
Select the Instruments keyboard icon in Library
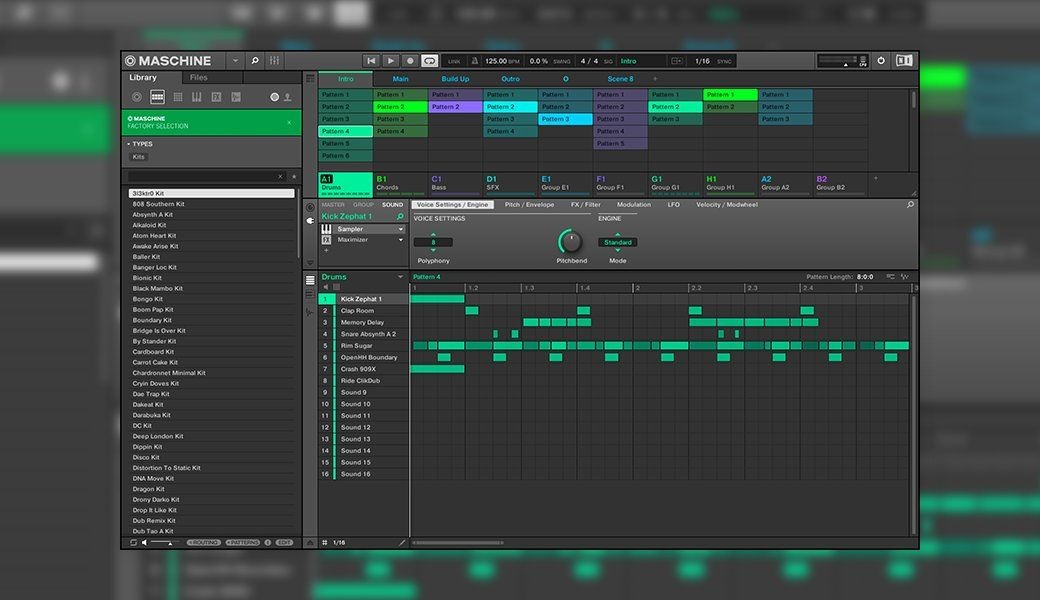197,97
